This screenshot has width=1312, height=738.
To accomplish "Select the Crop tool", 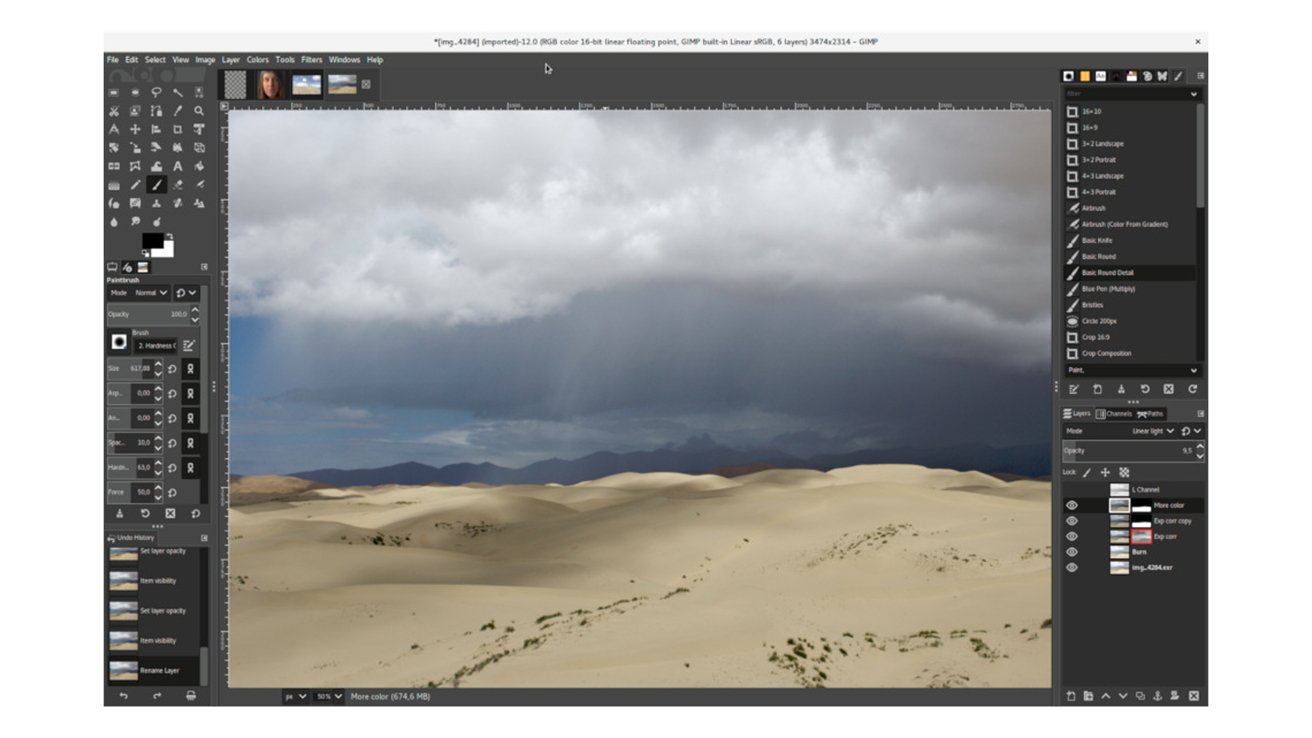I will 178,129.
